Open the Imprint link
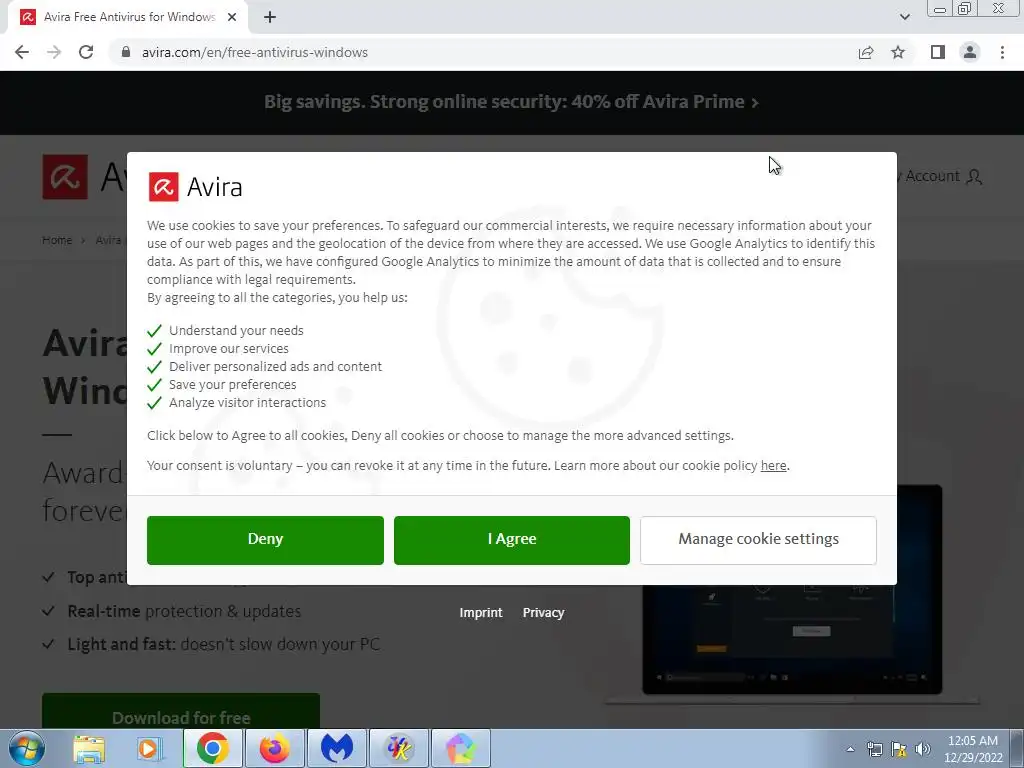 click(x=481, y=613)
